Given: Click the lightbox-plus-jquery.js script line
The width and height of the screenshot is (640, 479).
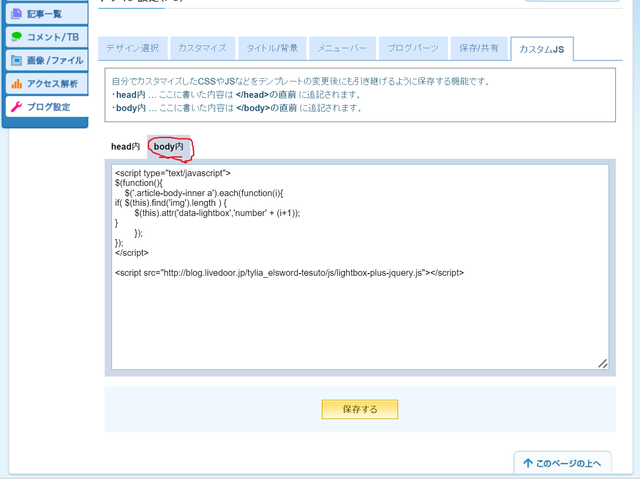Looking at the screenshot, I should coord(289,273).
